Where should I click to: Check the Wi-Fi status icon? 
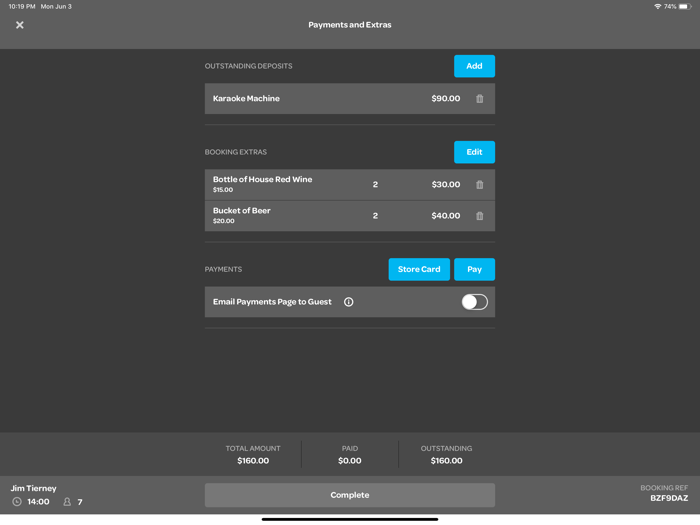[x=657, y=6]
